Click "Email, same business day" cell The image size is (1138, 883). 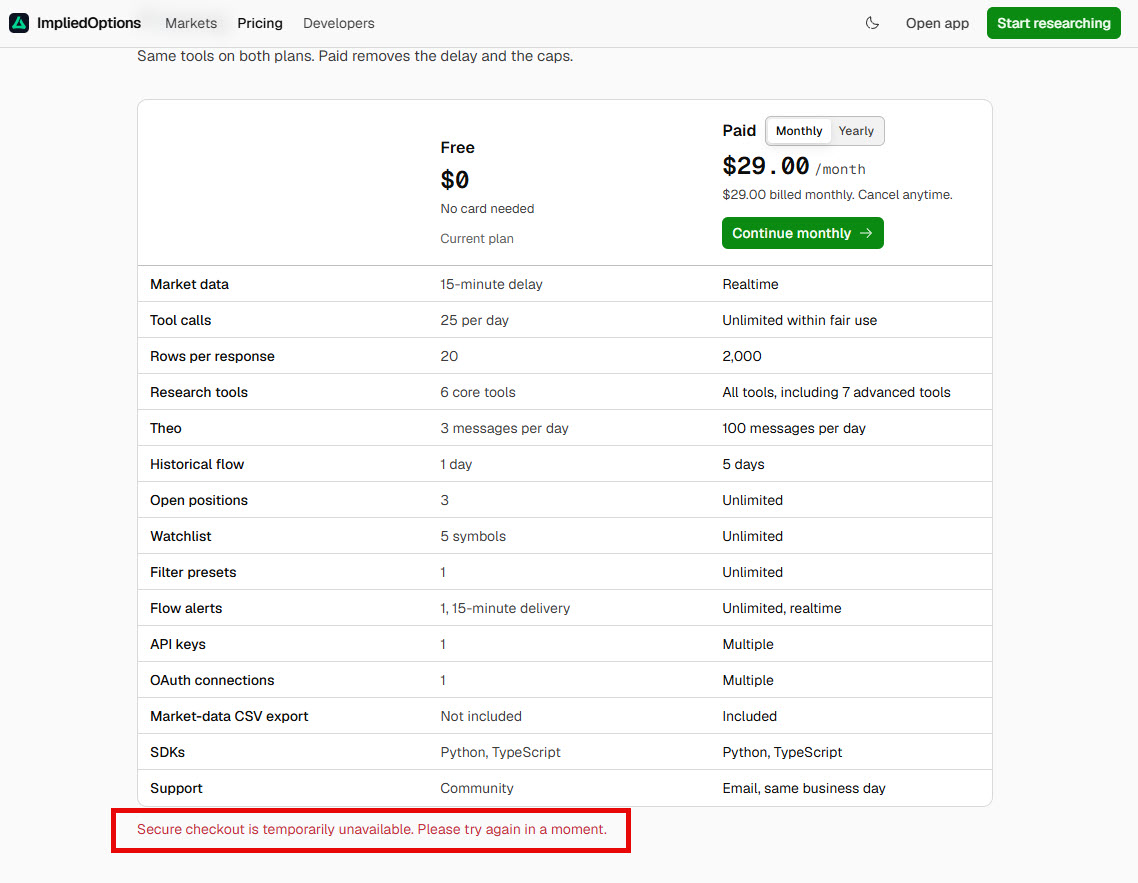click(x=804, y=788)
